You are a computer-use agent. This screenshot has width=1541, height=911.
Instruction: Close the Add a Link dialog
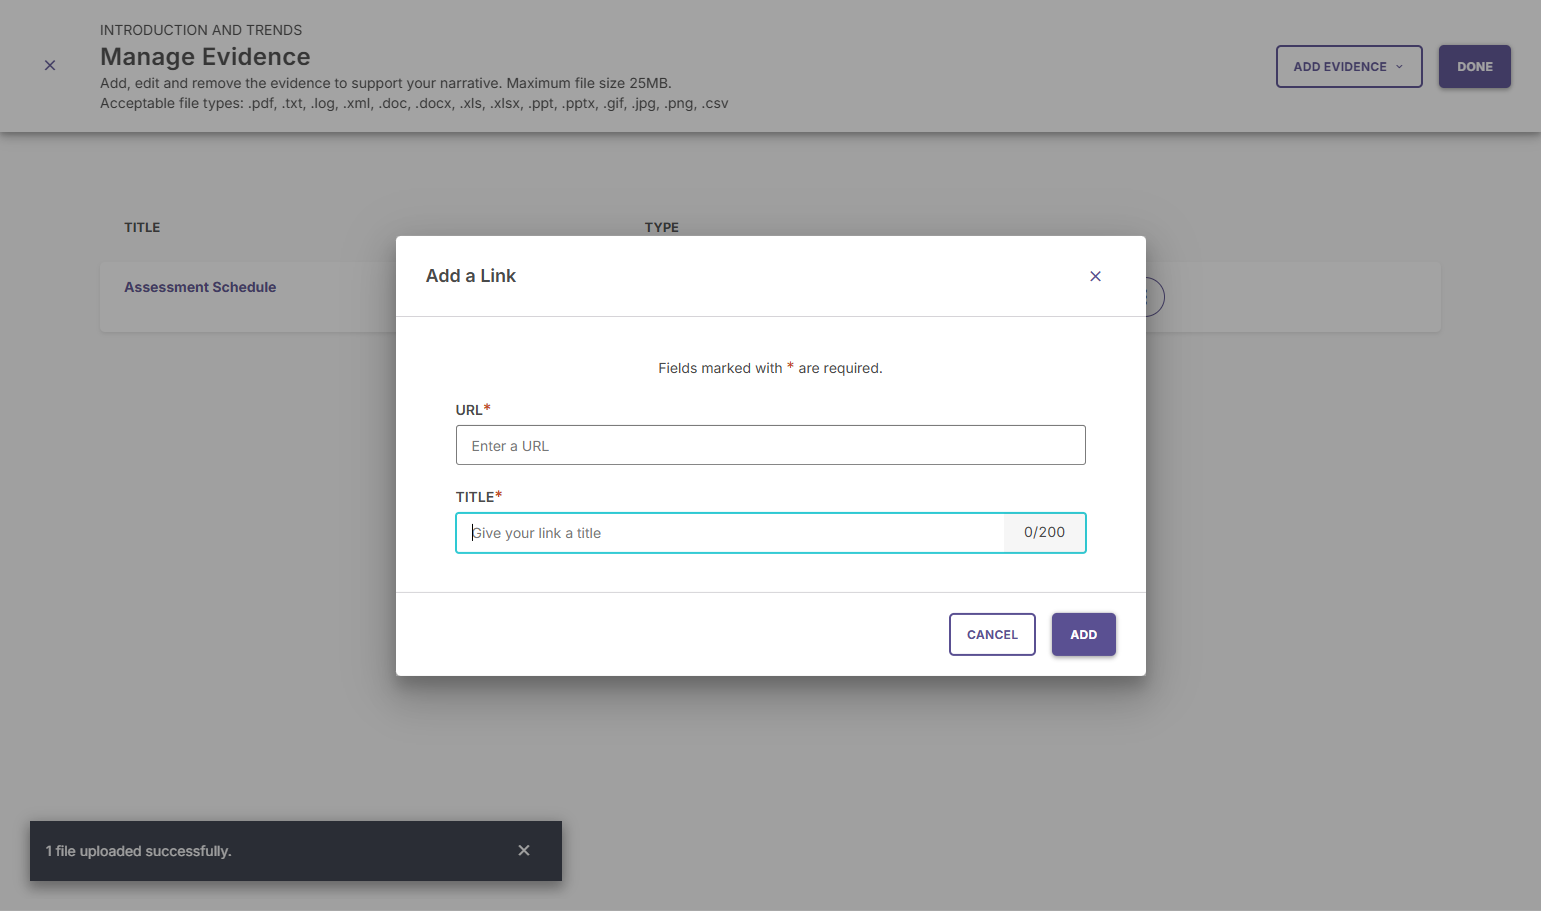tap(1095, 276)
